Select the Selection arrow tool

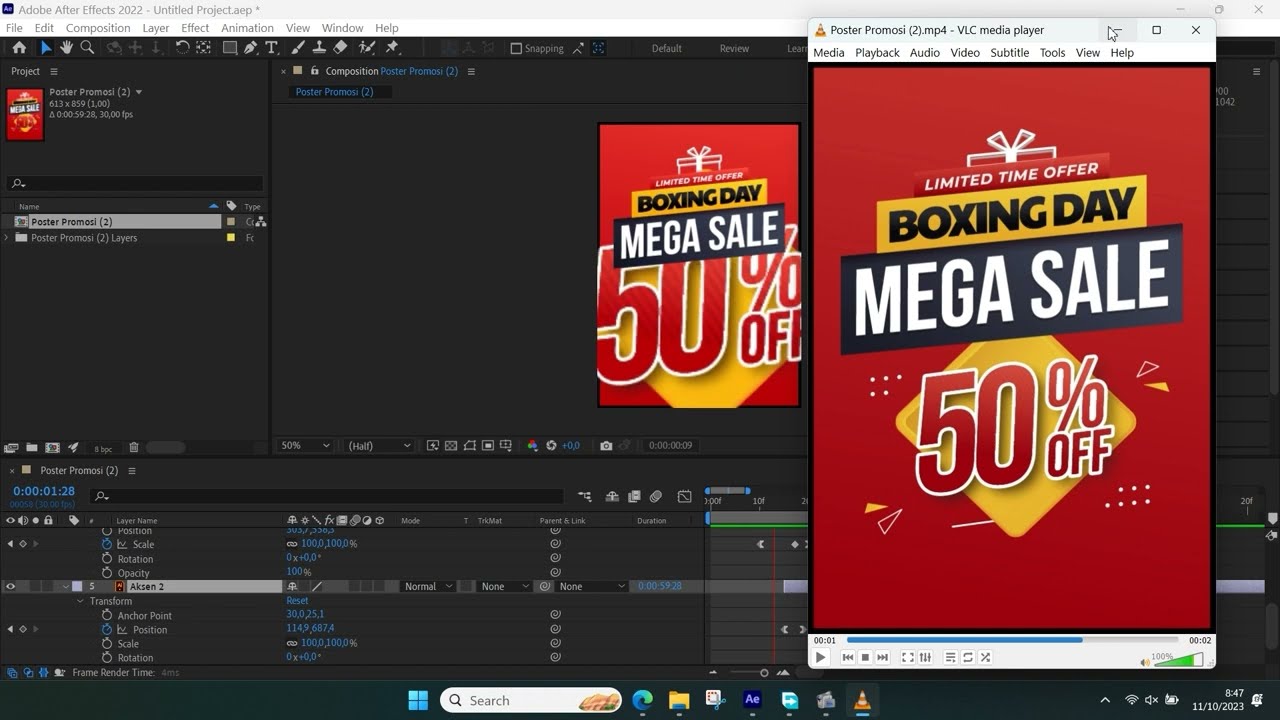coord(45,48)
